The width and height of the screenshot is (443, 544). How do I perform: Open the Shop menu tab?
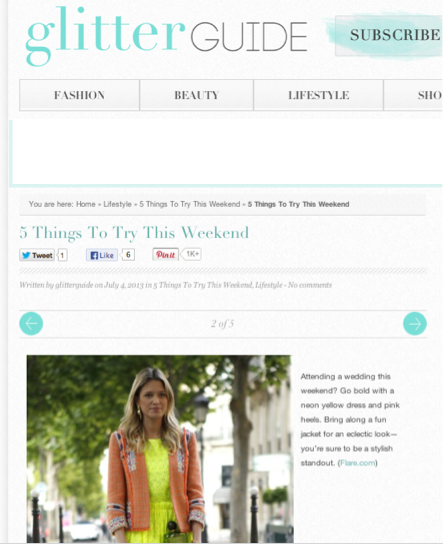(x=413, y=95)
